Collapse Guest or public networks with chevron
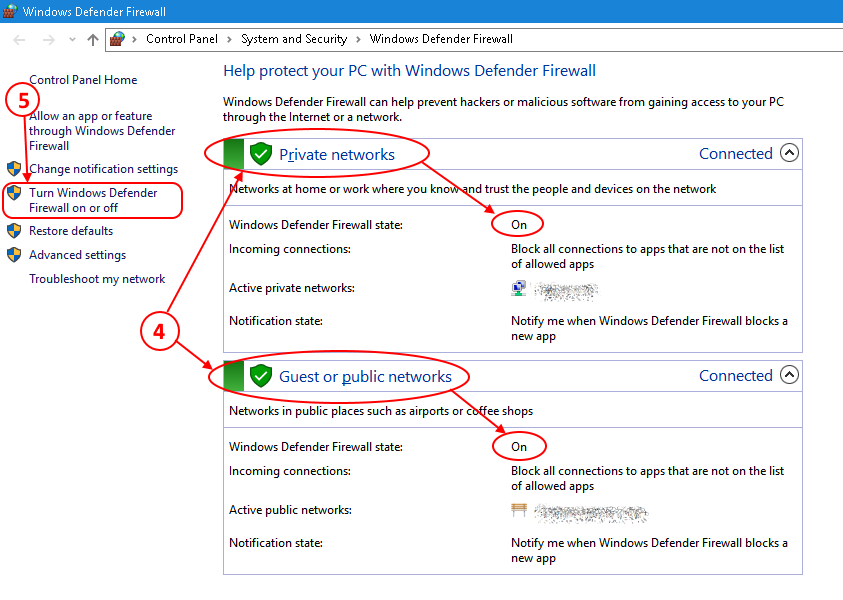This screenshot has height=600, width=843. click(x=789, y=375)
